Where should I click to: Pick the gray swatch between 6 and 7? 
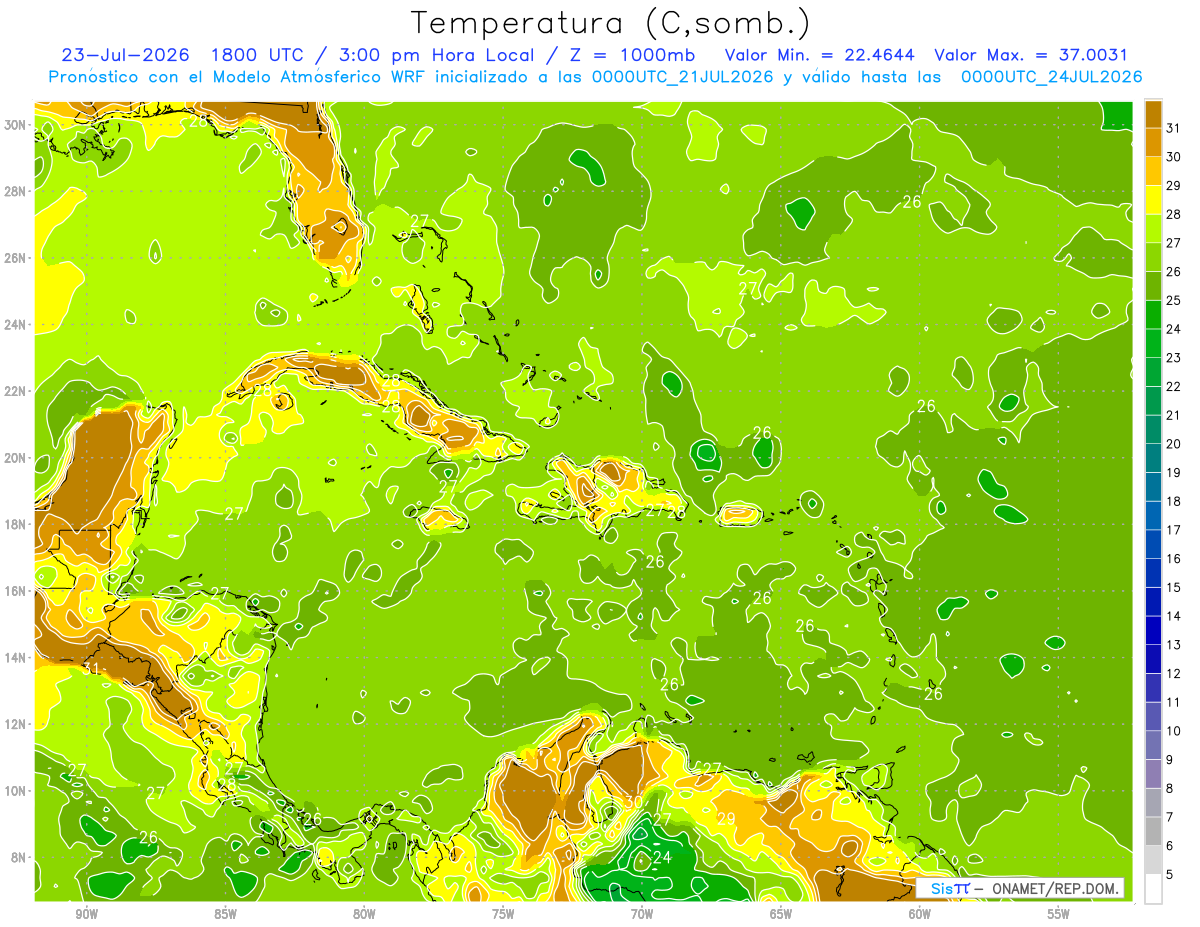[1153, 831]
